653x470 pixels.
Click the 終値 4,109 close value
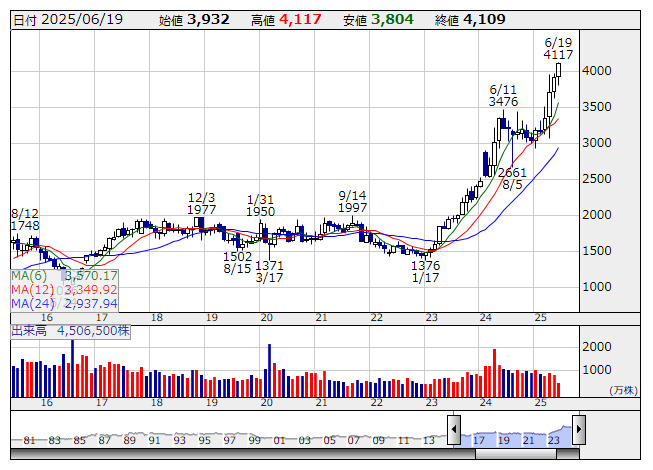470,20
